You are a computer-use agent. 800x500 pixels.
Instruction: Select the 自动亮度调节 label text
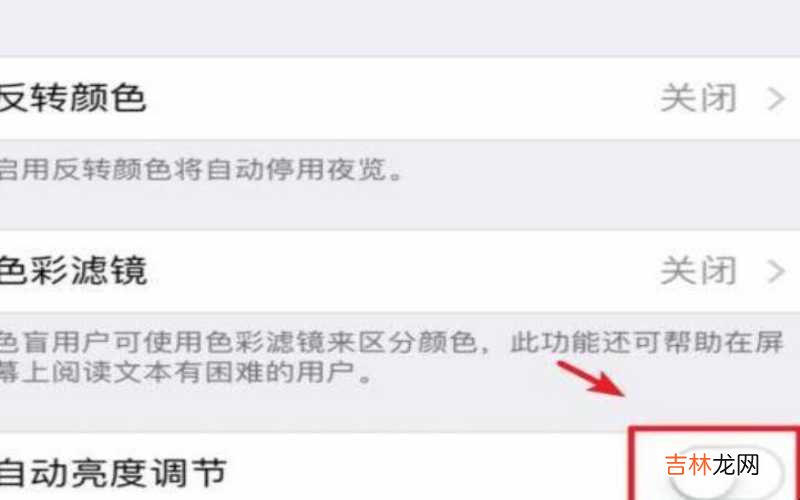pyautogui.click(x=113, y=472)
